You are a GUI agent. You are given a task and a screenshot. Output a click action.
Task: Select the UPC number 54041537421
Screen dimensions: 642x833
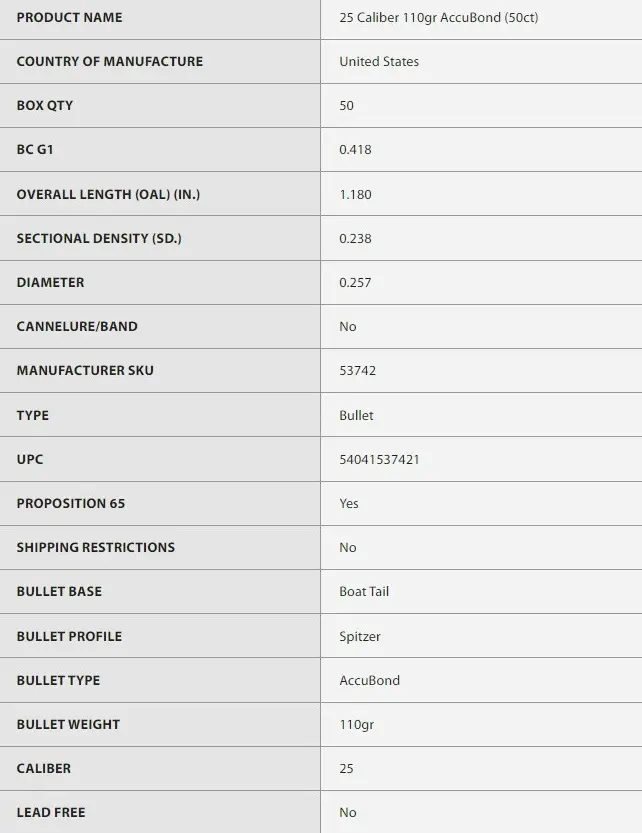(x=379, y=459)
